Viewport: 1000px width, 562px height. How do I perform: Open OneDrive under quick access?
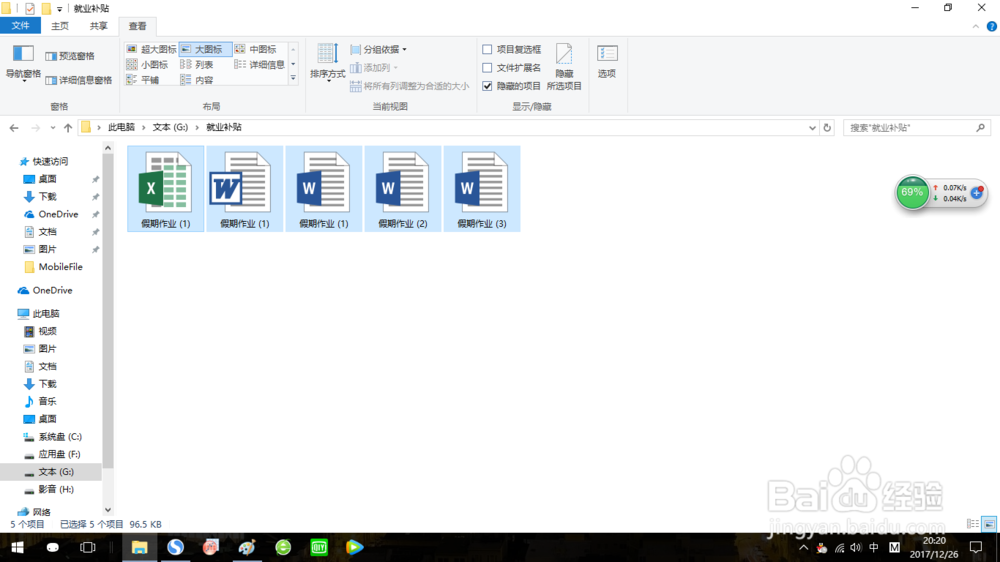click(x=58, y=214)
